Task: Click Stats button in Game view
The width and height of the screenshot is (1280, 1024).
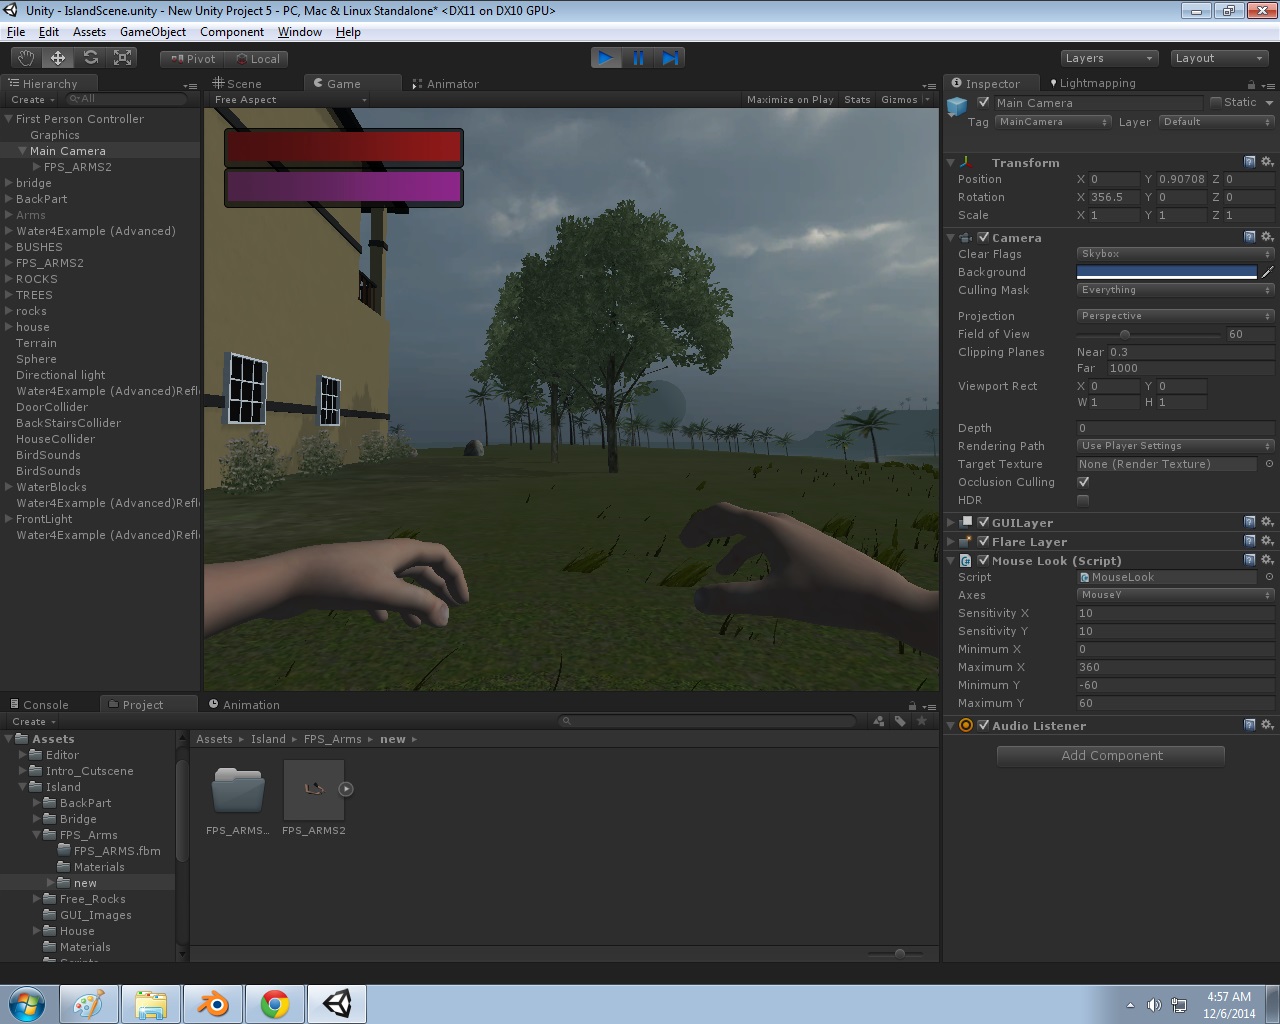Action: pyautogui.click(x=857, y=100)
